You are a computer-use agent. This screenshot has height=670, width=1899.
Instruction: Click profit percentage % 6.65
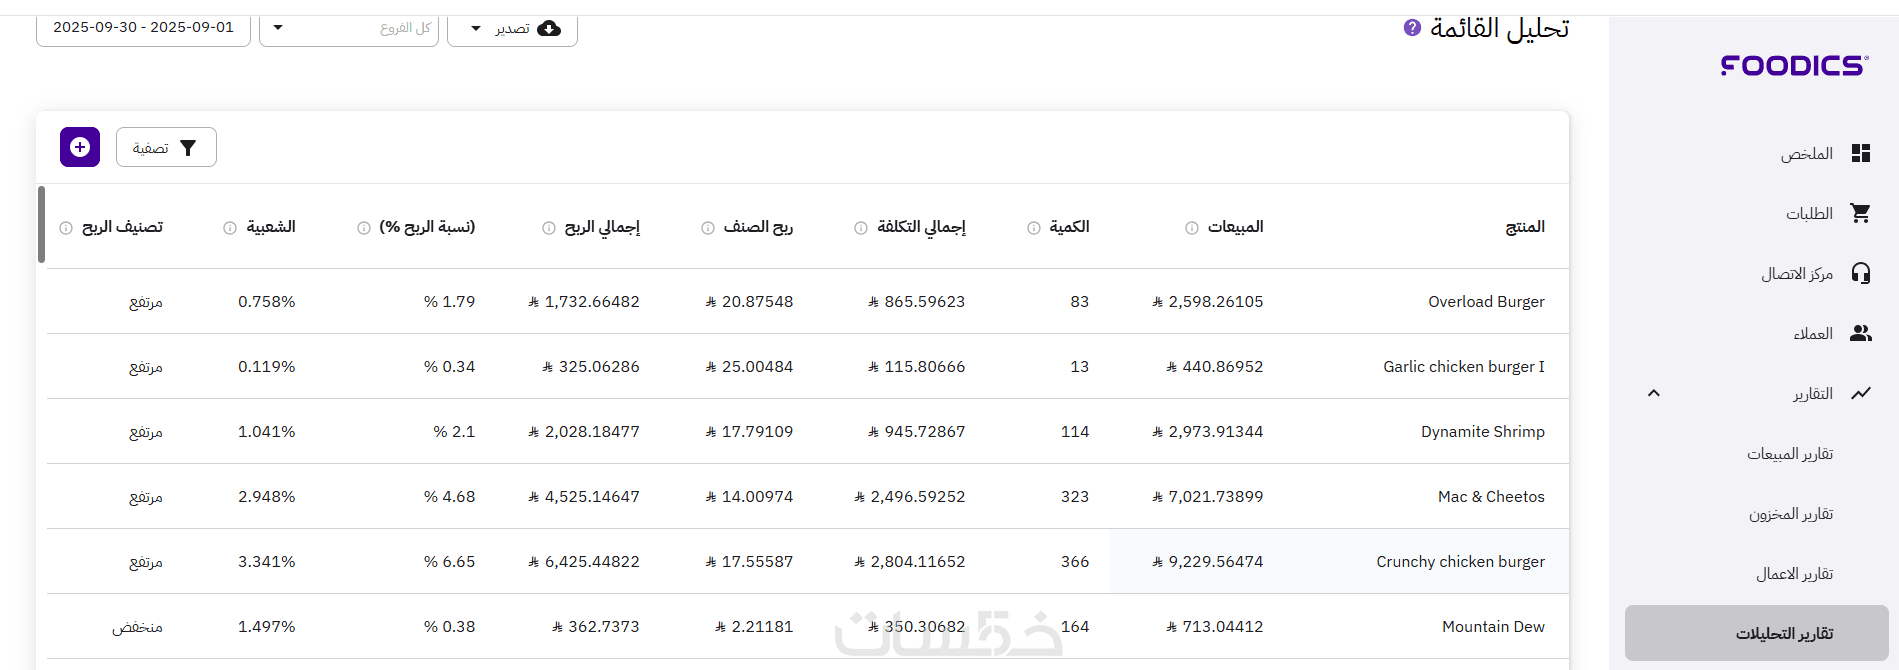click(x=449, y=561)
